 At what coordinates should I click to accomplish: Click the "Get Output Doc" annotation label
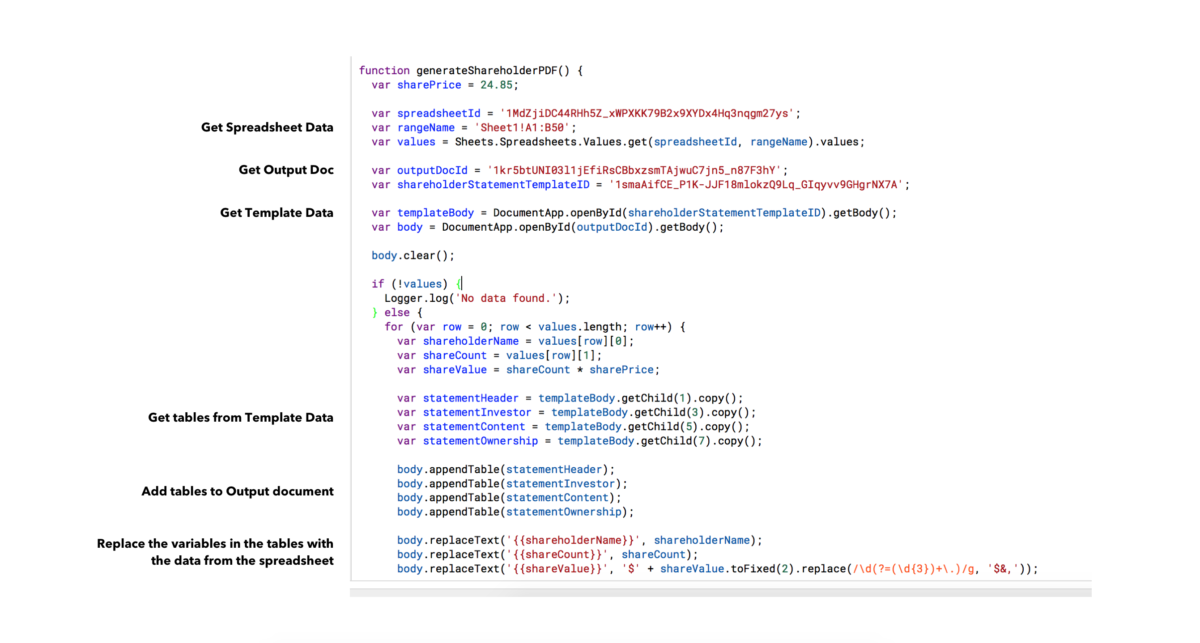[286, 170]
